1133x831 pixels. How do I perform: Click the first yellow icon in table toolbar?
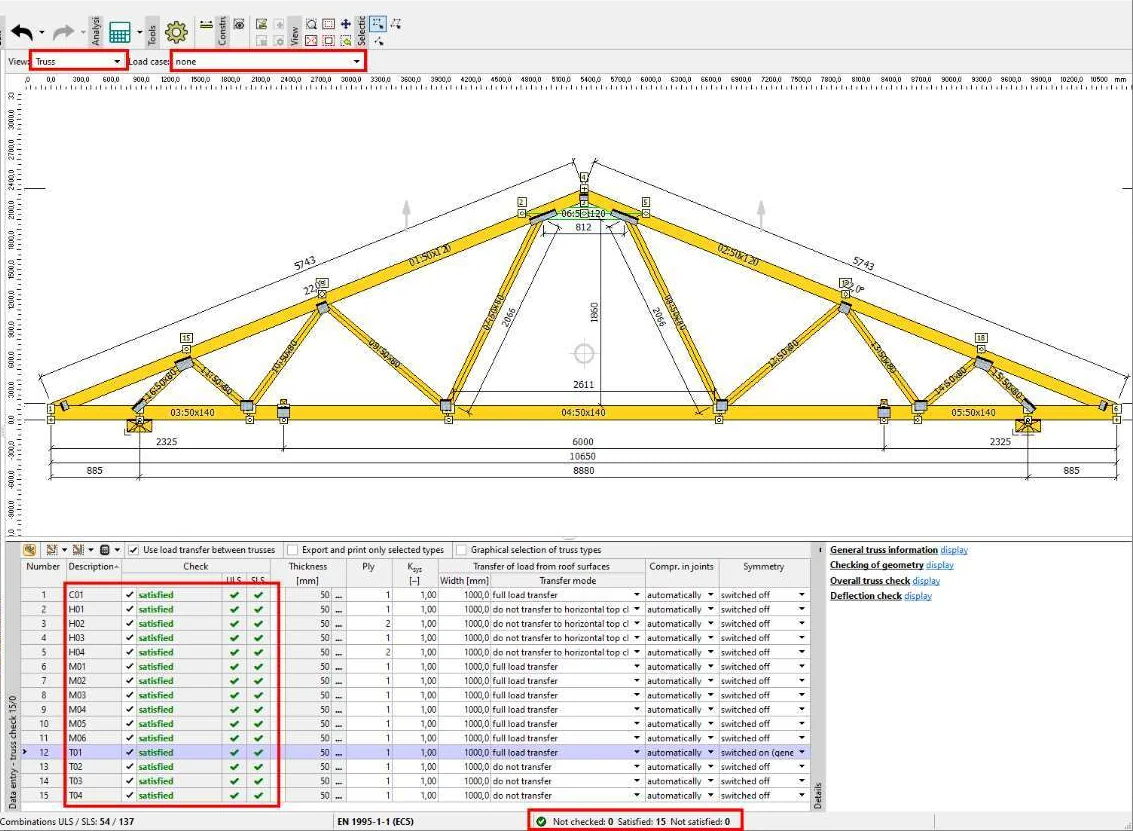[30, 550]
